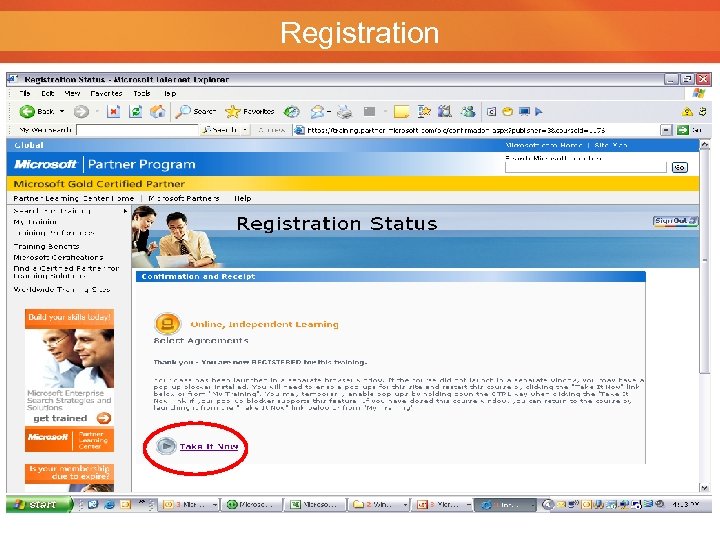
Task: Open the Help menu in menu bar
Action: pos(170,93)
